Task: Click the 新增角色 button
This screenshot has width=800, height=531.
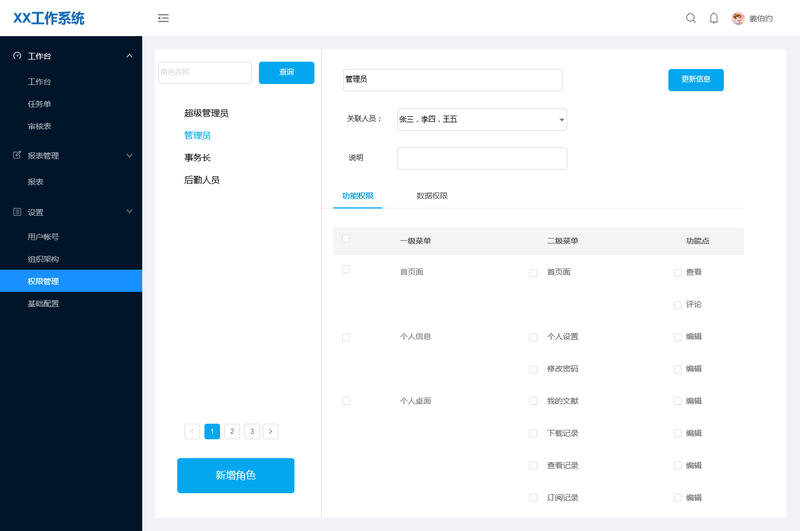Action: [x=236, y=475]
